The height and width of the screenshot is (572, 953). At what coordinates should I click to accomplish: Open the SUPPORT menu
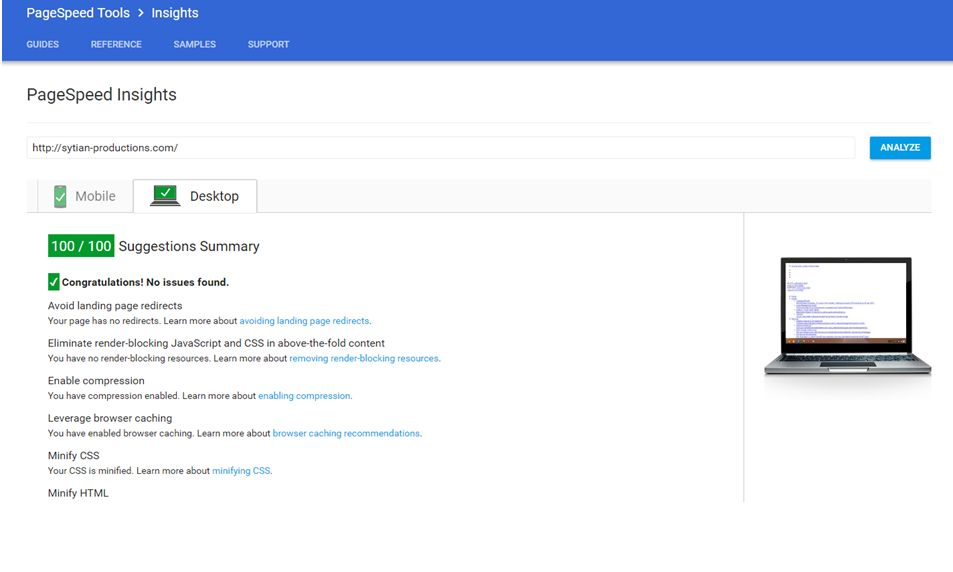click(268, 44)
